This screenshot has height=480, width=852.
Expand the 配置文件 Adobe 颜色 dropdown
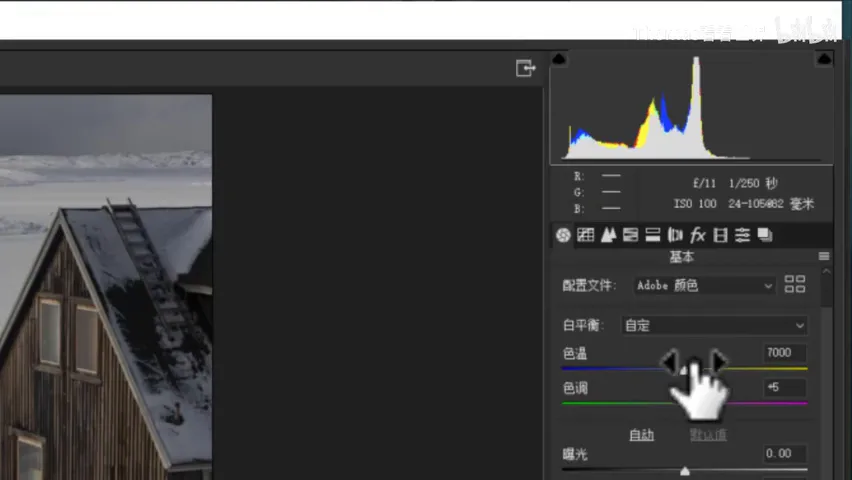pos(704,285)
